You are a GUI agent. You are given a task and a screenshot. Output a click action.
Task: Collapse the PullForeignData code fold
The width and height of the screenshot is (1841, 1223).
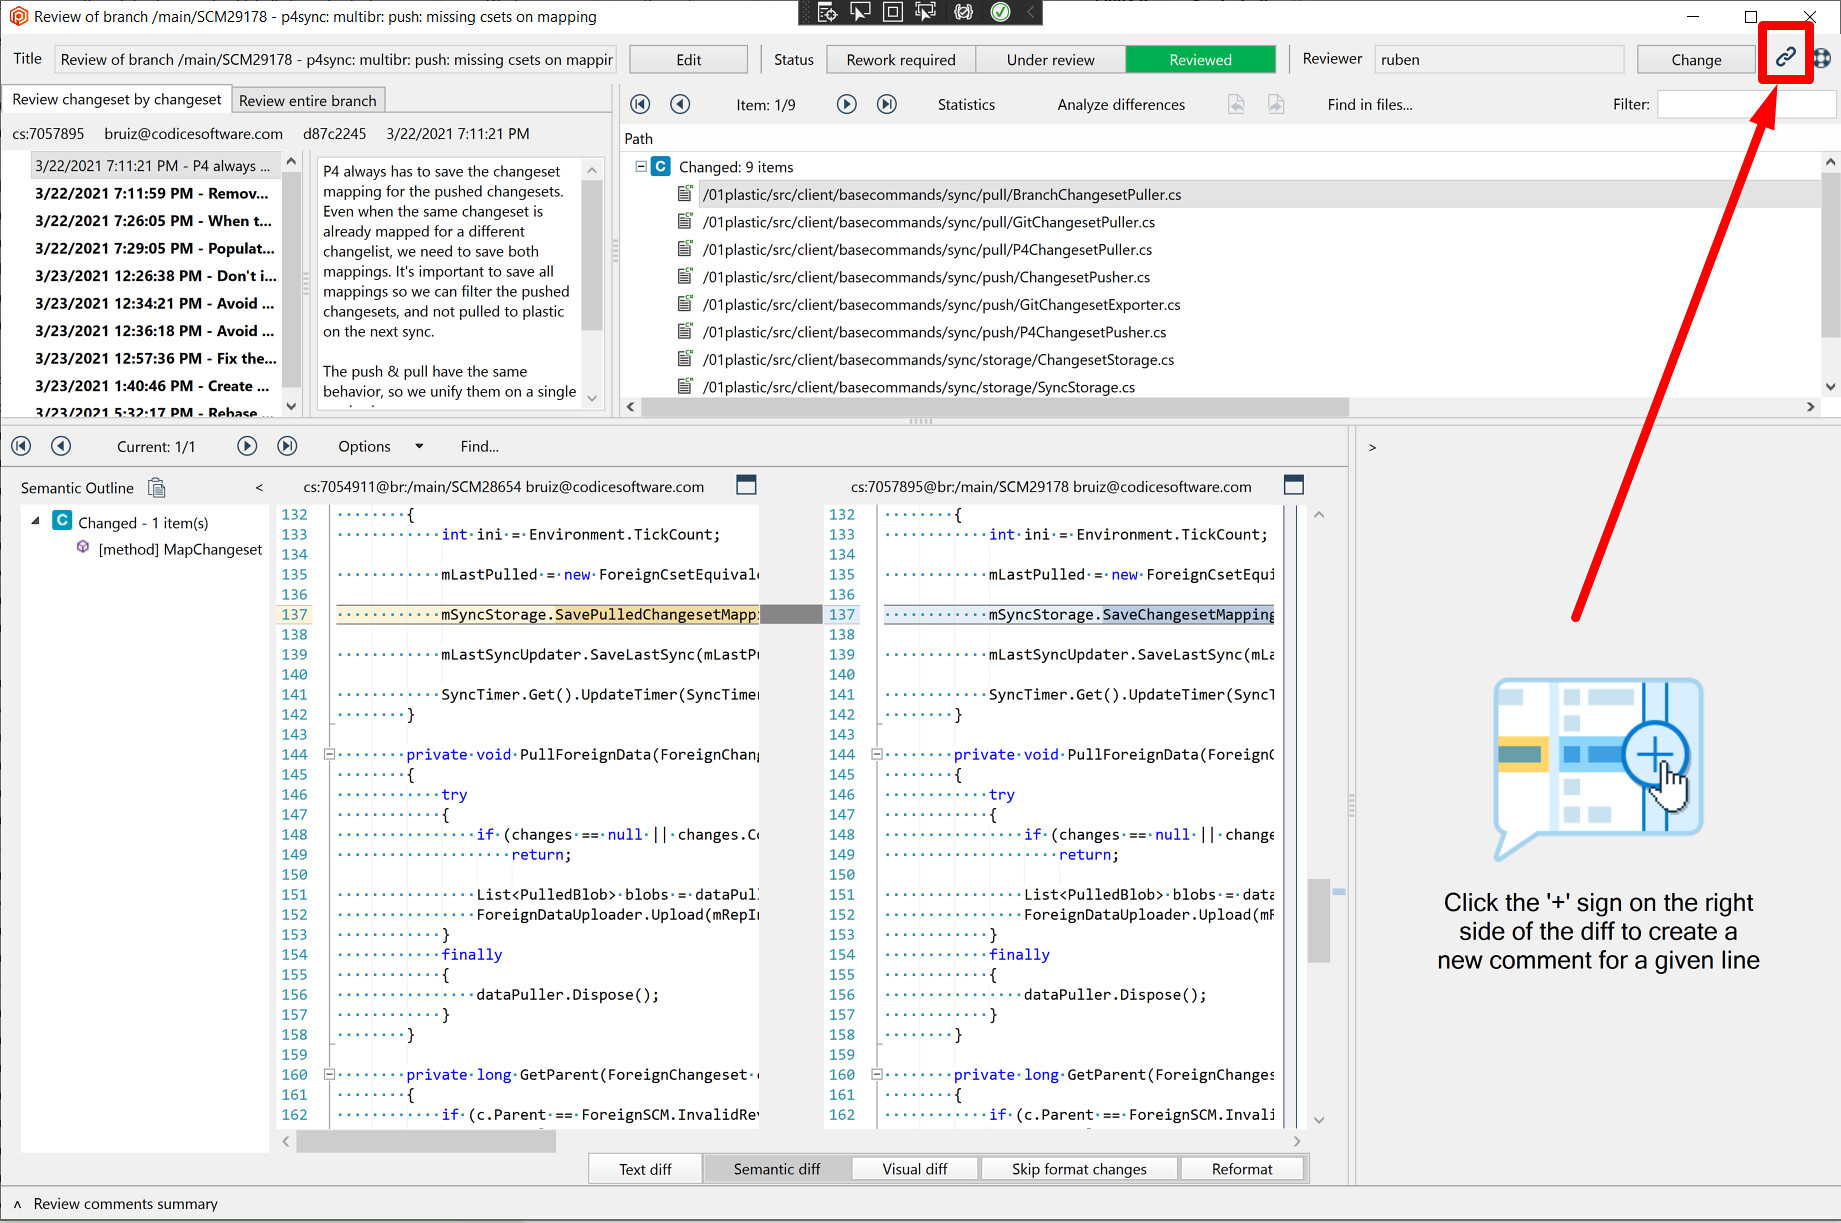pos(329,754)
